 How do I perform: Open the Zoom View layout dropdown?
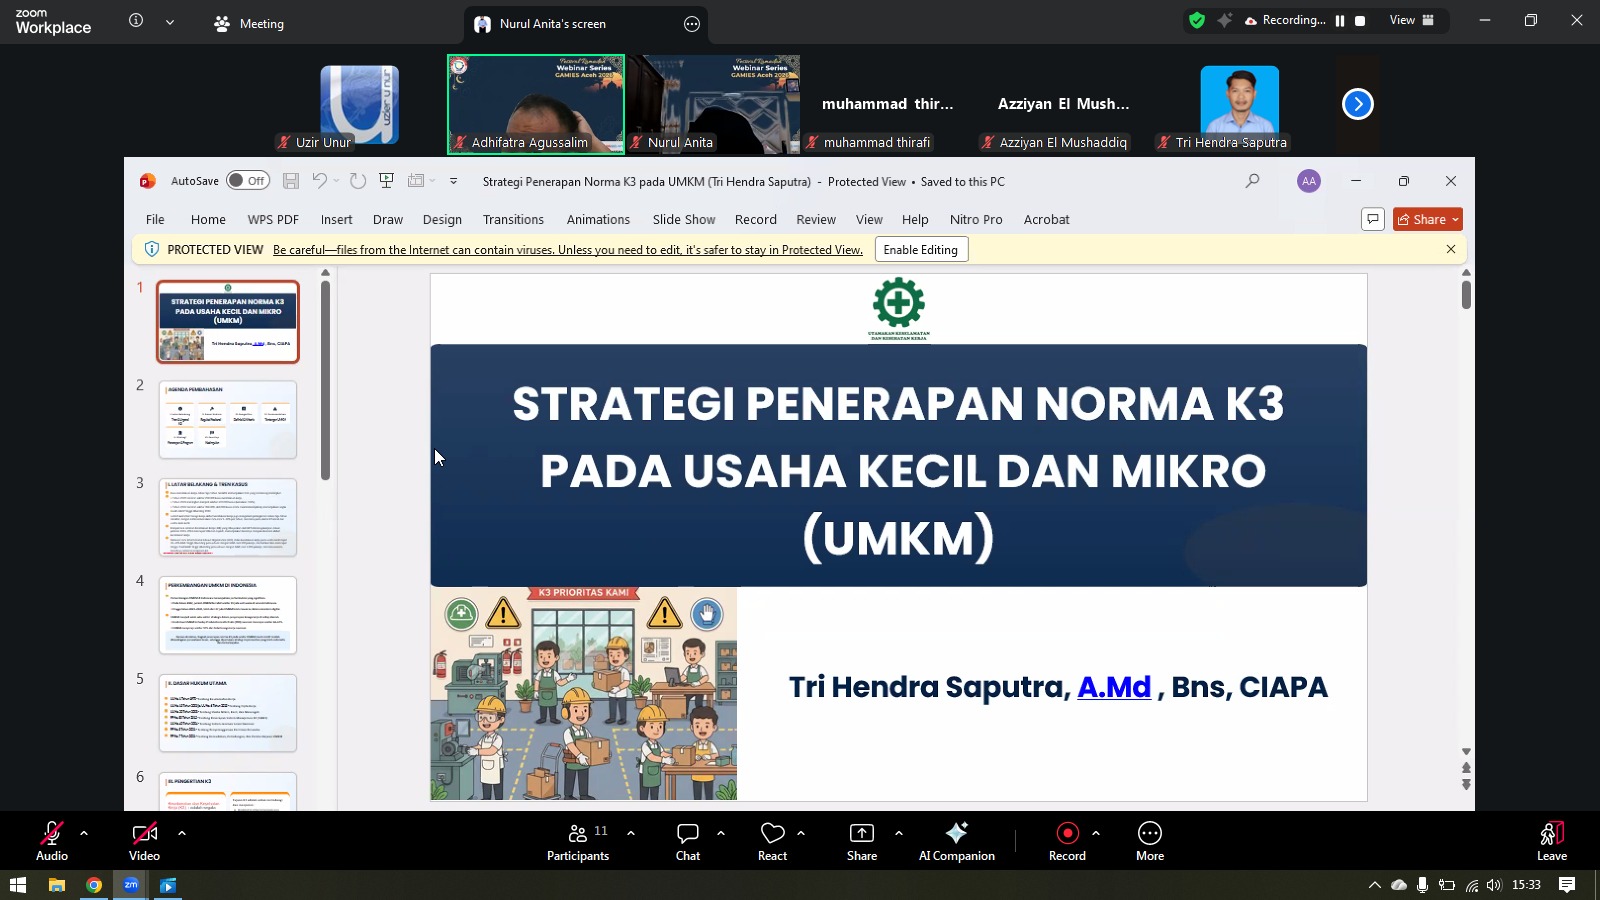(1412, 20)
